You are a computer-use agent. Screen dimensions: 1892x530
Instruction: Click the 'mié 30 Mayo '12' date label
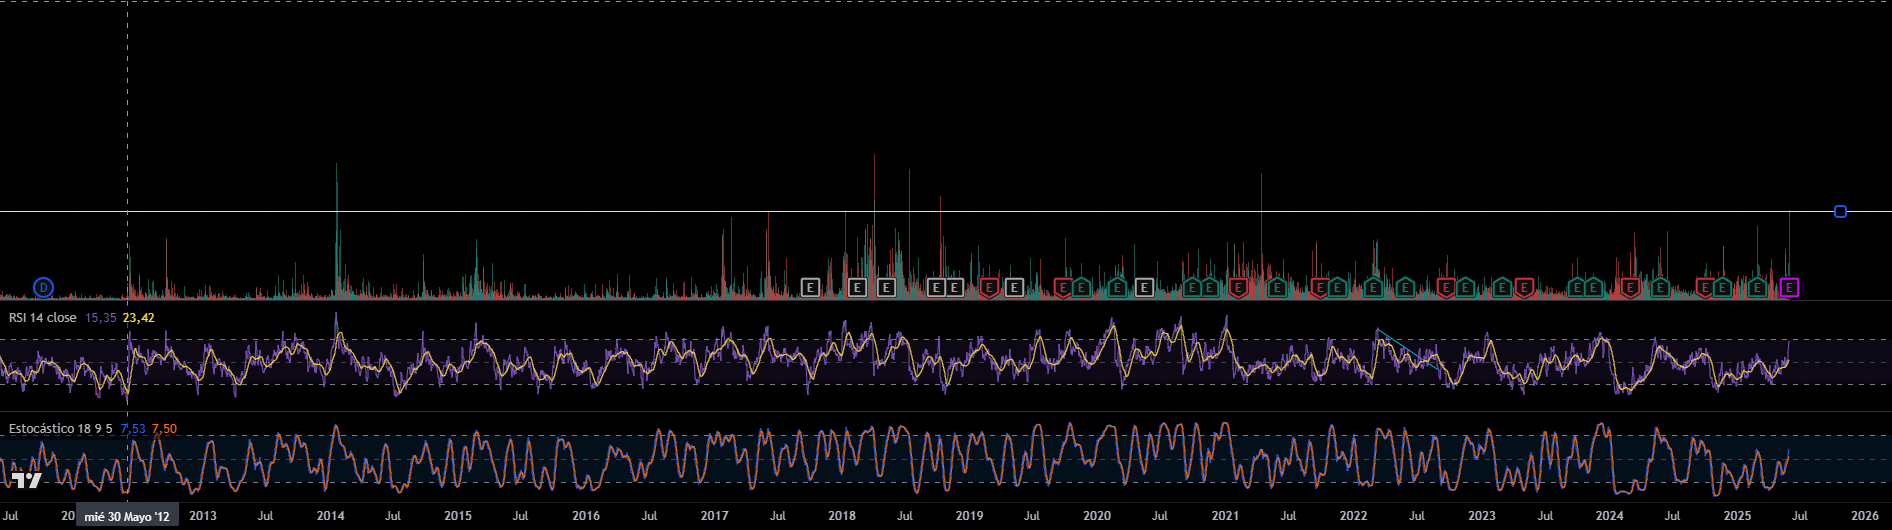pyautogui.click(x=127, y=516)
